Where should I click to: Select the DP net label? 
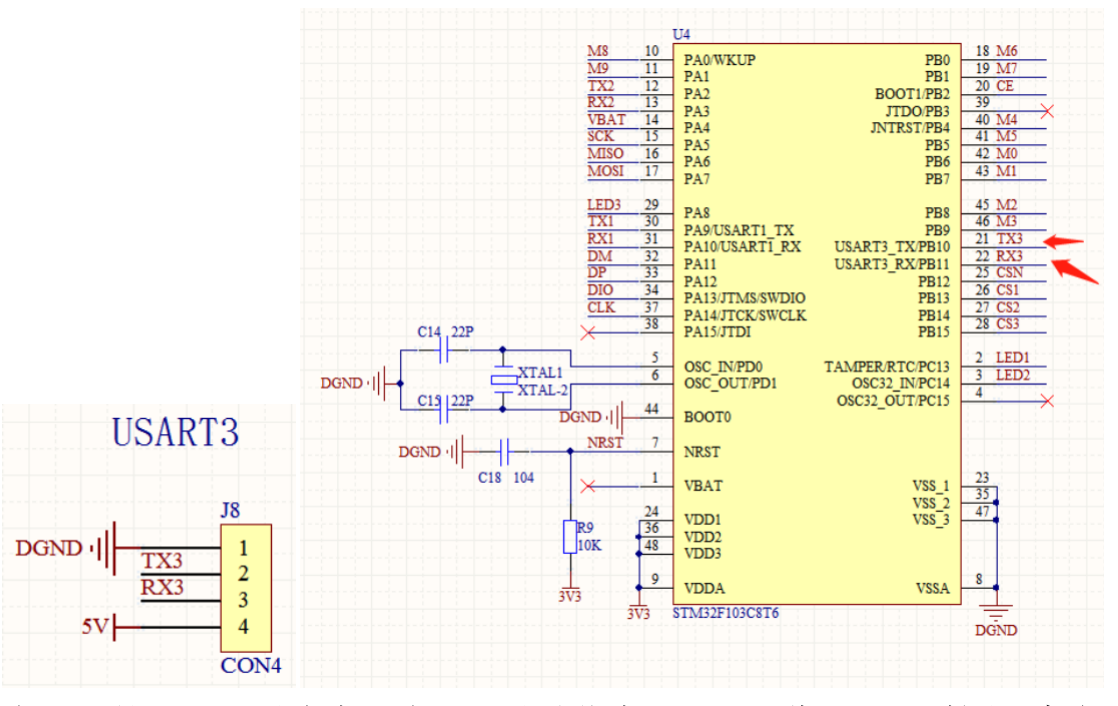point(597,272)
